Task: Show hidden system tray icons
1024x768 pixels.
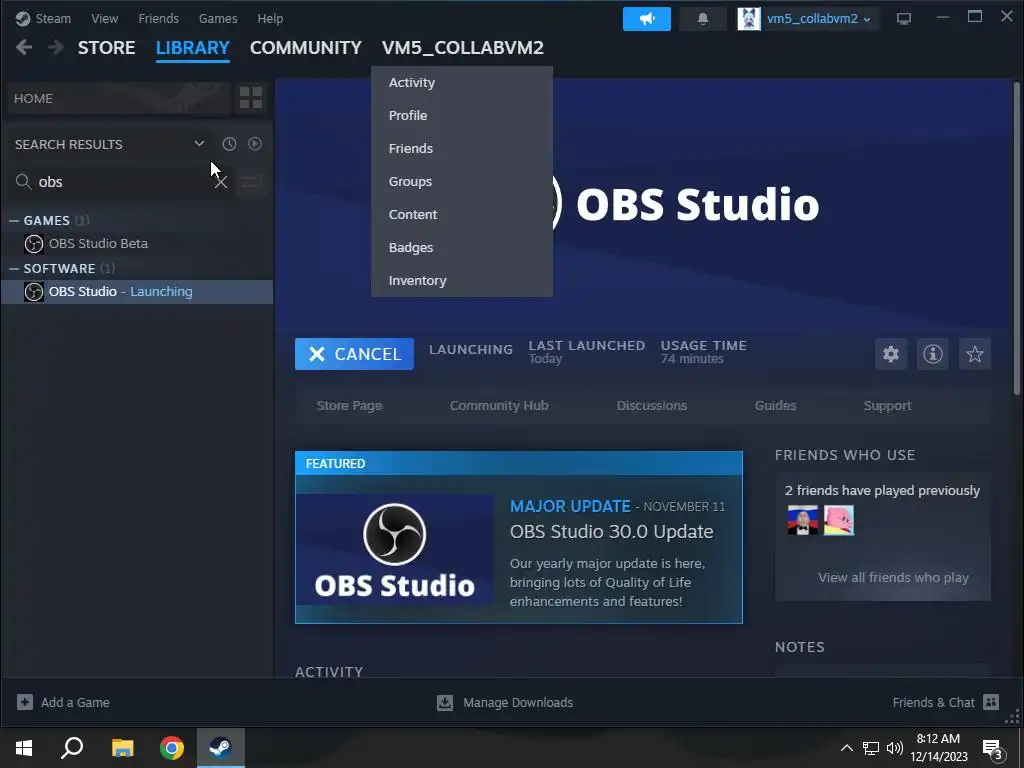Action: point(846,748)
